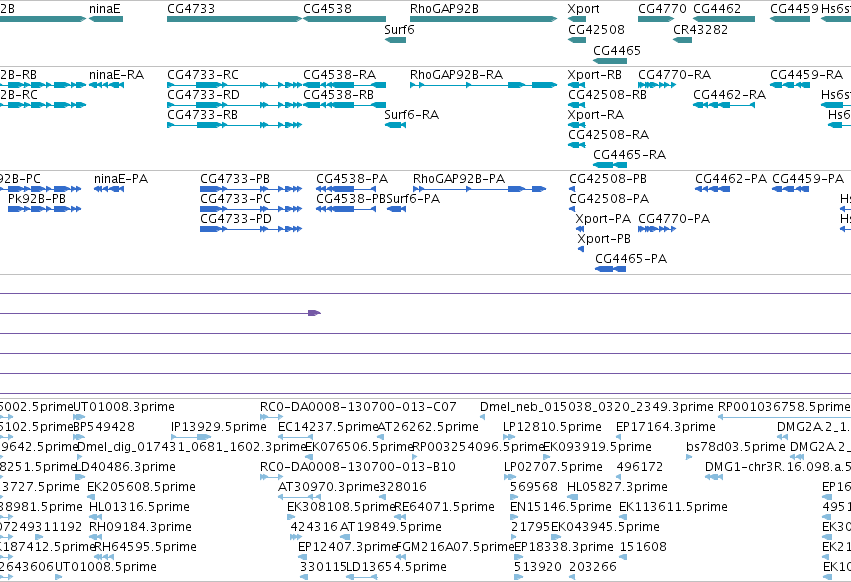
Task: Select the CR43282 gene label
Action: 701,30
